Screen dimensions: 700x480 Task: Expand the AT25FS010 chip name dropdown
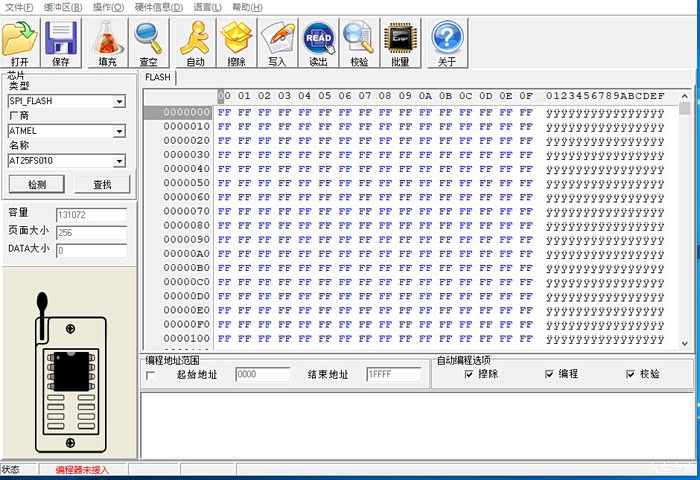(119, 161)
